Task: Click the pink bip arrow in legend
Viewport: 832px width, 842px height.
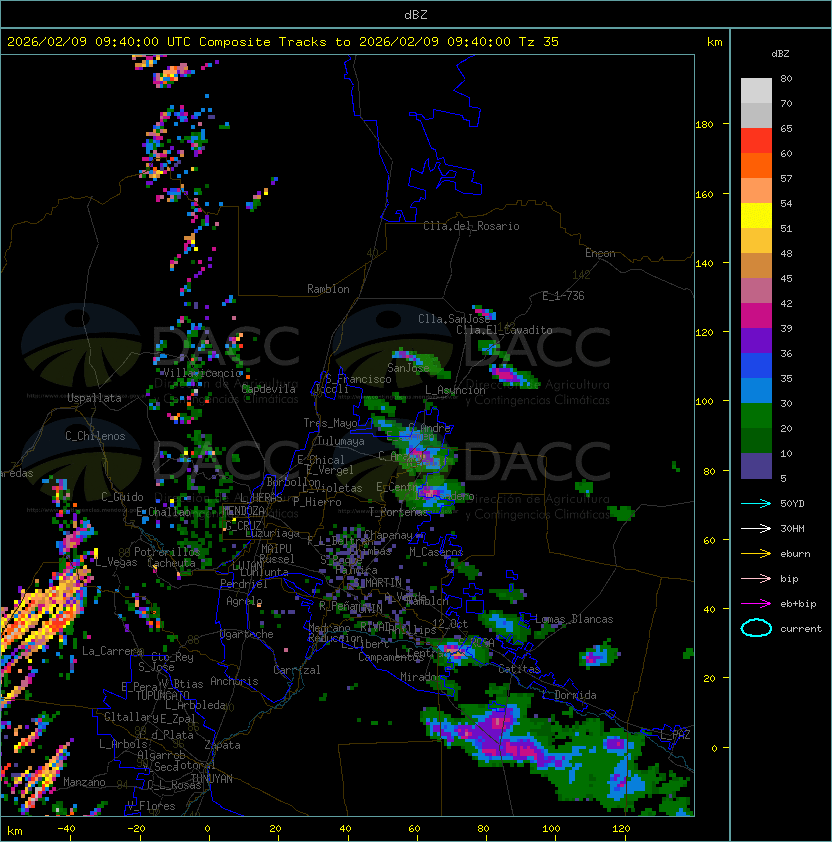Action: (756, 578)
